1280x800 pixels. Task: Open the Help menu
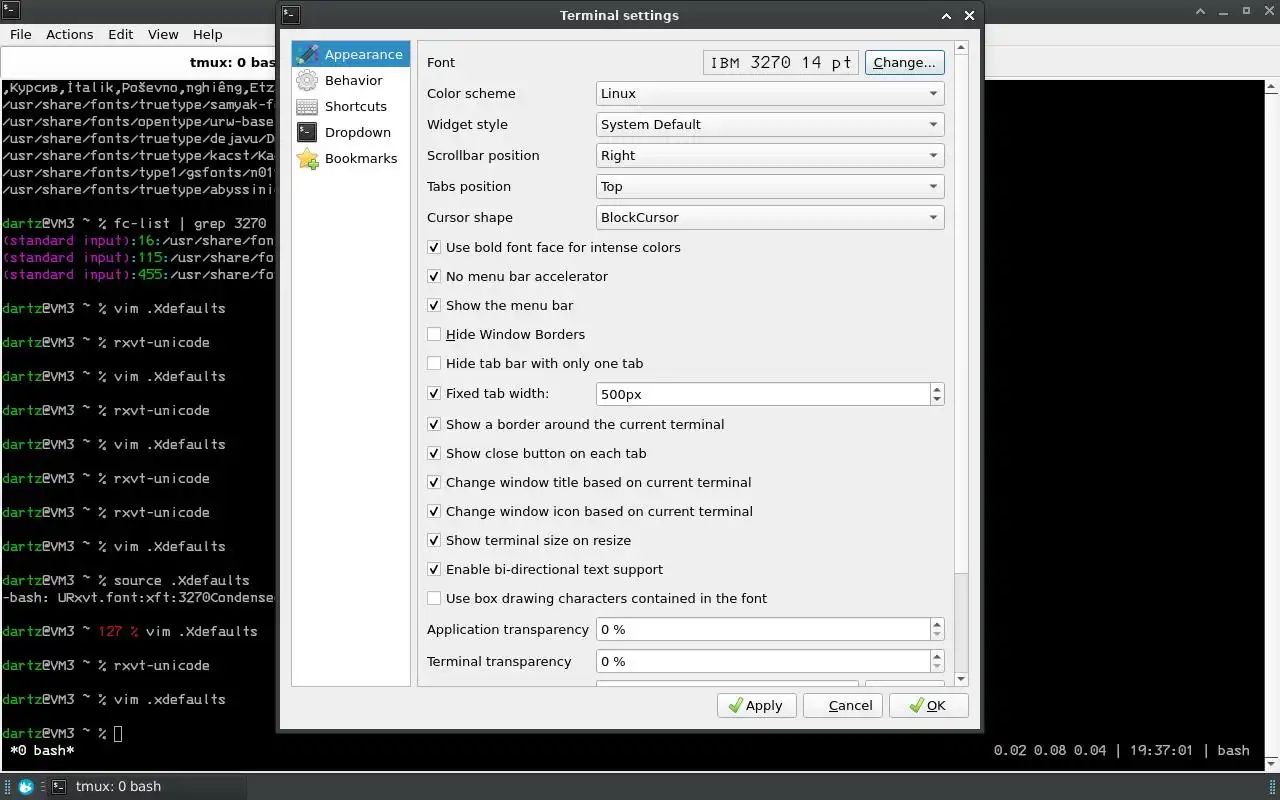(x=208, y=34)
